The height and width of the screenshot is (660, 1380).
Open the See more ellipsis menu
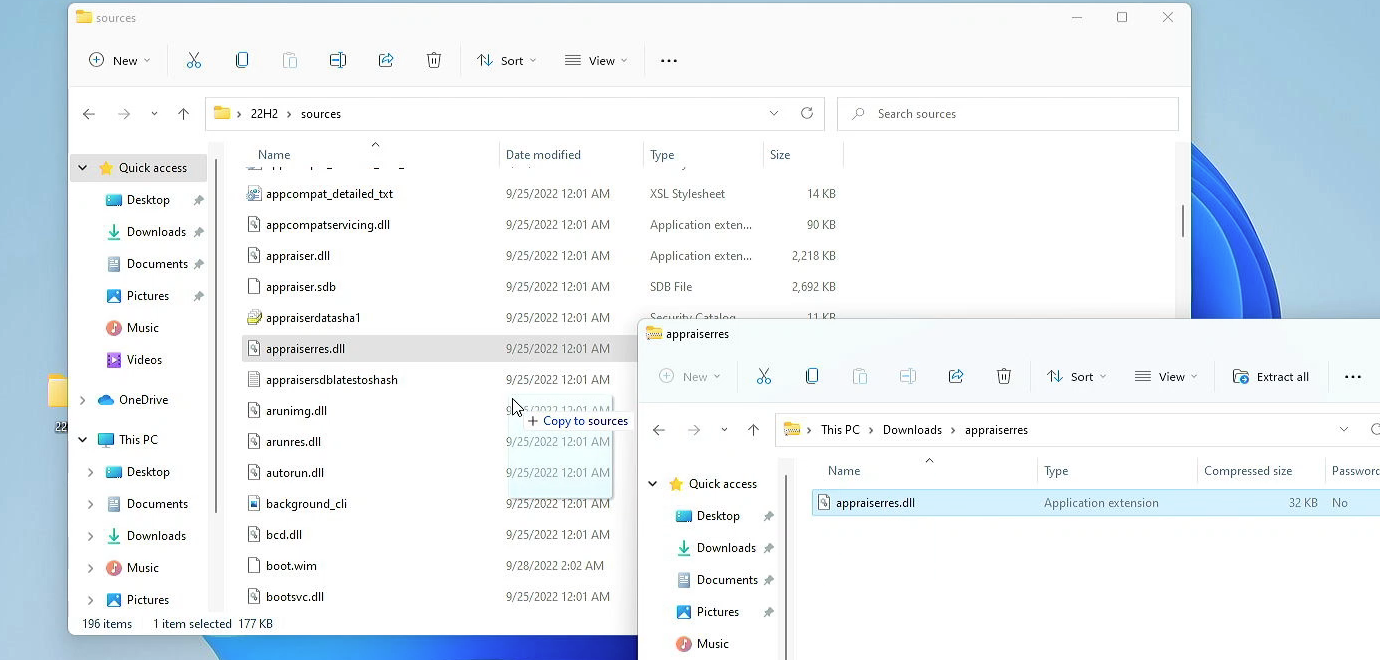(x=668, y=60)
